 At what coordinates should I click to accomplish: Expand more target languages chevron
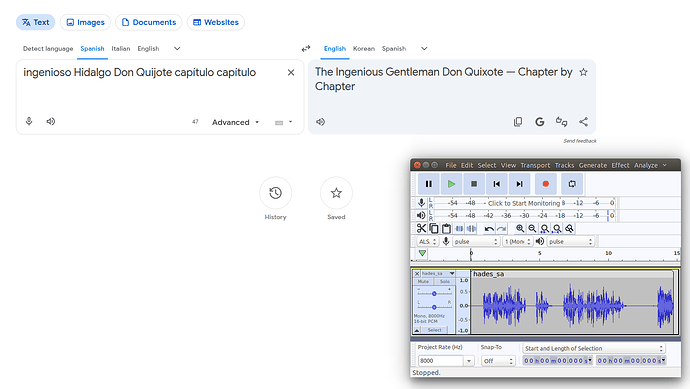[424, 48]
